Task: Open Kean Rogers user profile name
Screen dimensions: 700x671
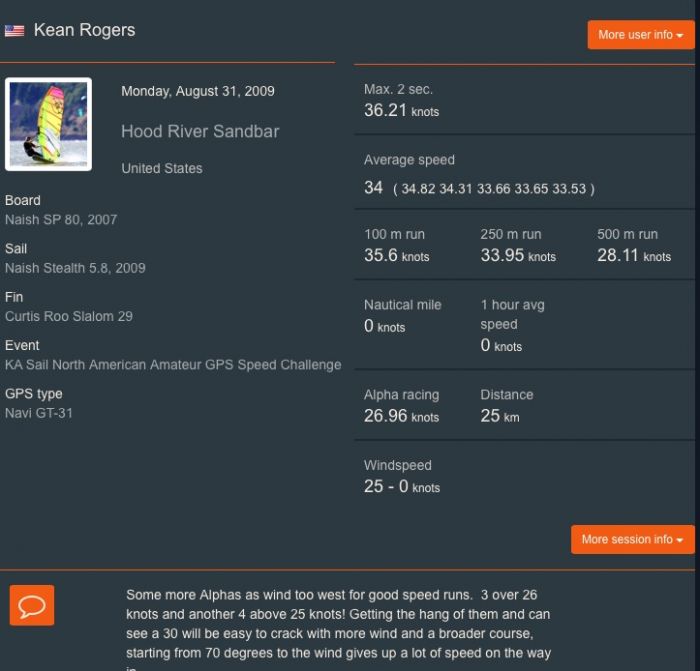Action: pos(84,30)
